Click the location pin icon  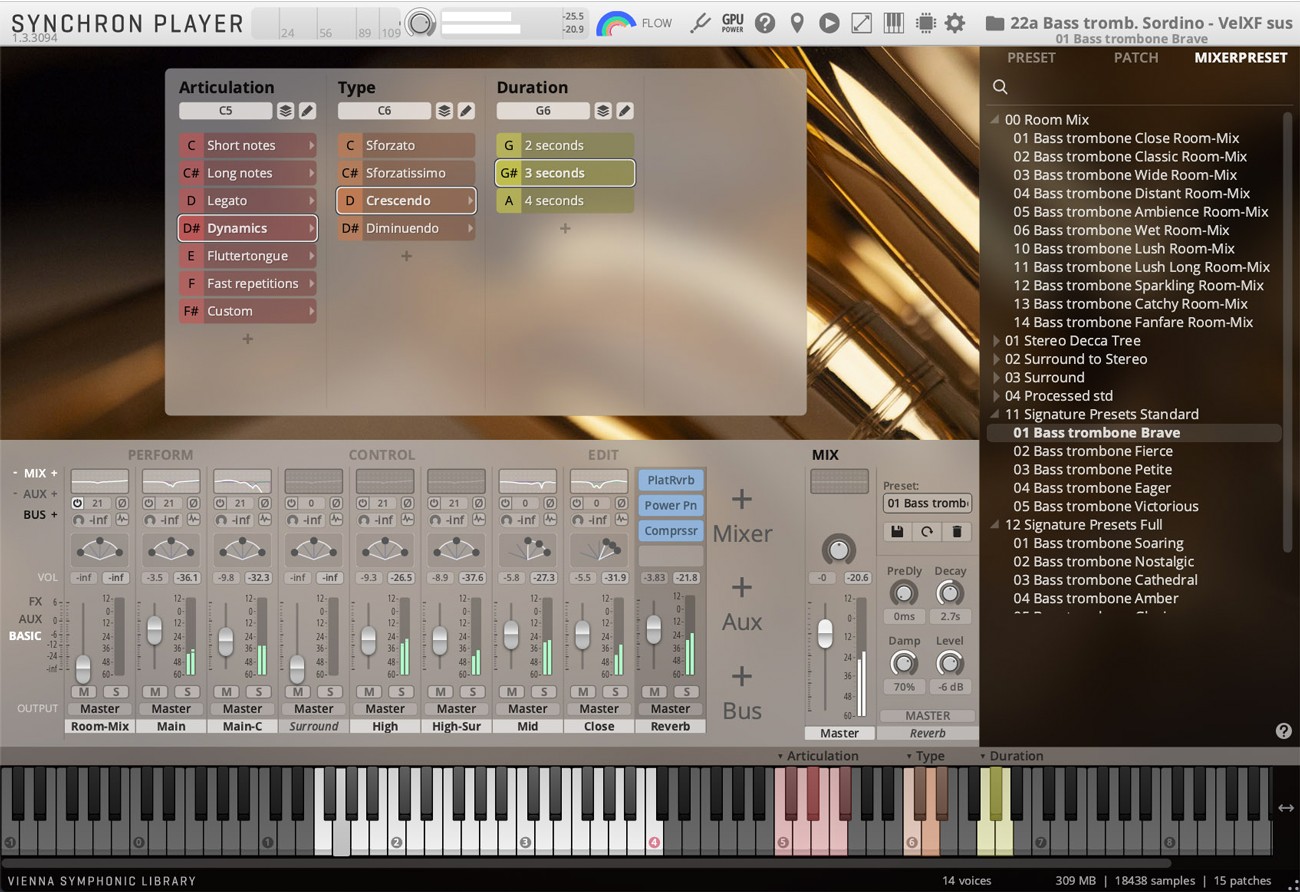(x=797, y=22)
